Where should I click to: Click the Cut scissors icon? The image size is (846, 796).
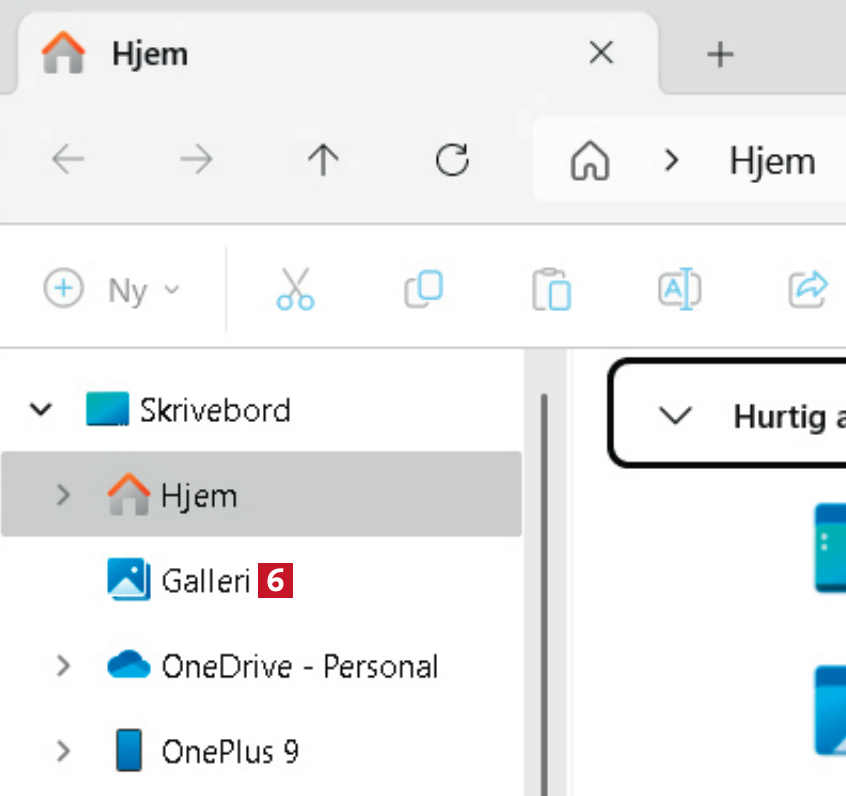tap(295, 290)
